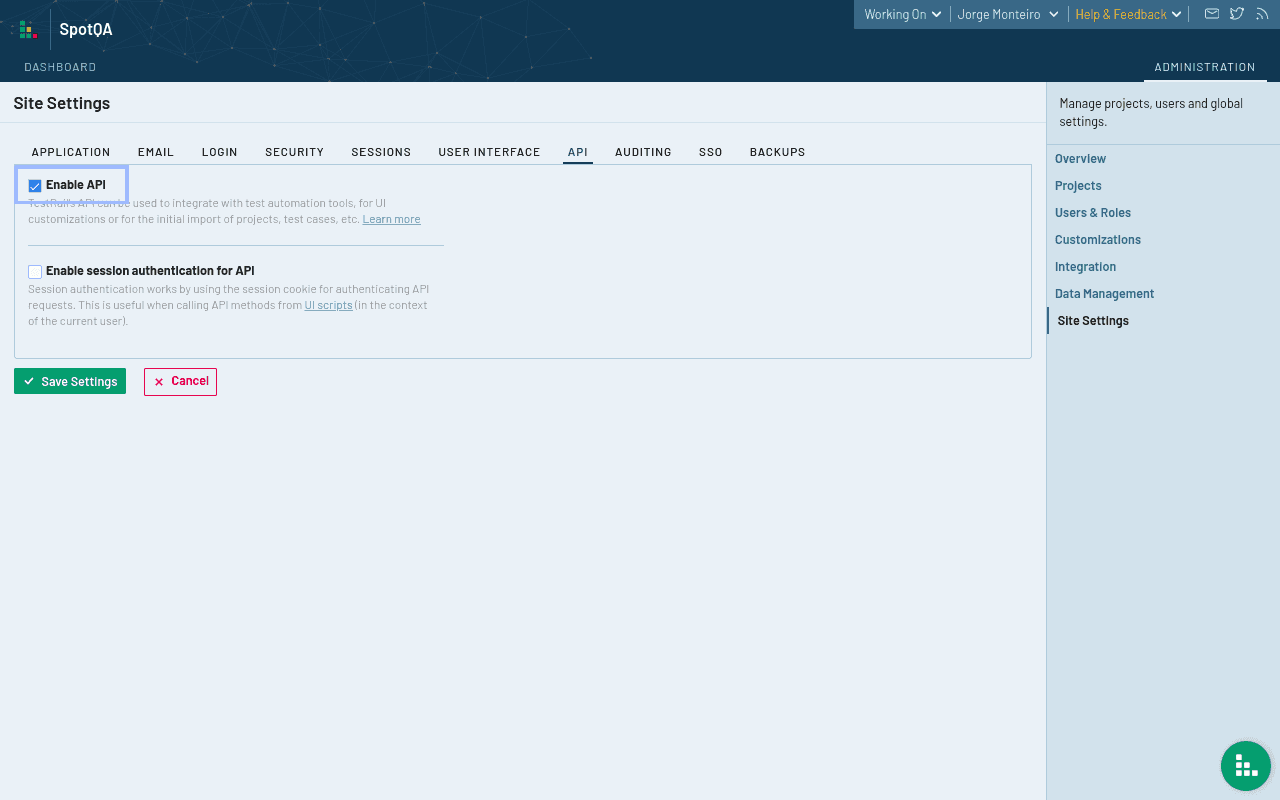Cancel the settings changes
Image resolution: width=1280 pixels, height=800 pixels.
point(180,381)
